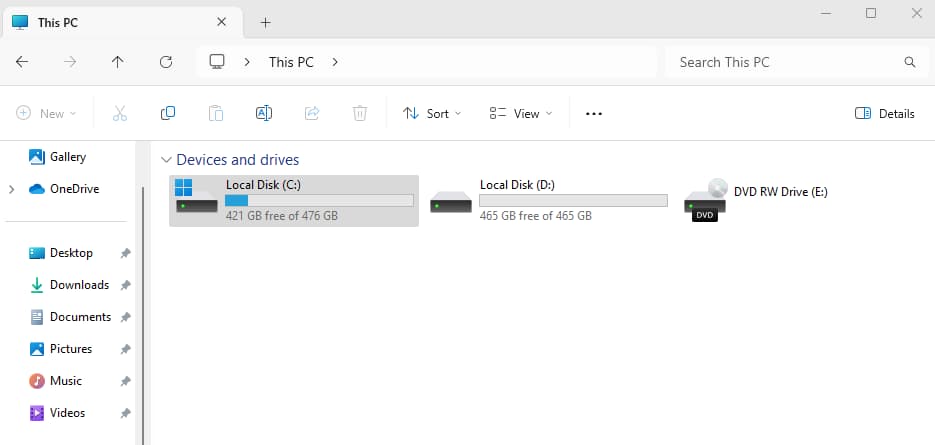Open Pictures in the sidebar
935x445 pixels.
(x=61, y=349)
